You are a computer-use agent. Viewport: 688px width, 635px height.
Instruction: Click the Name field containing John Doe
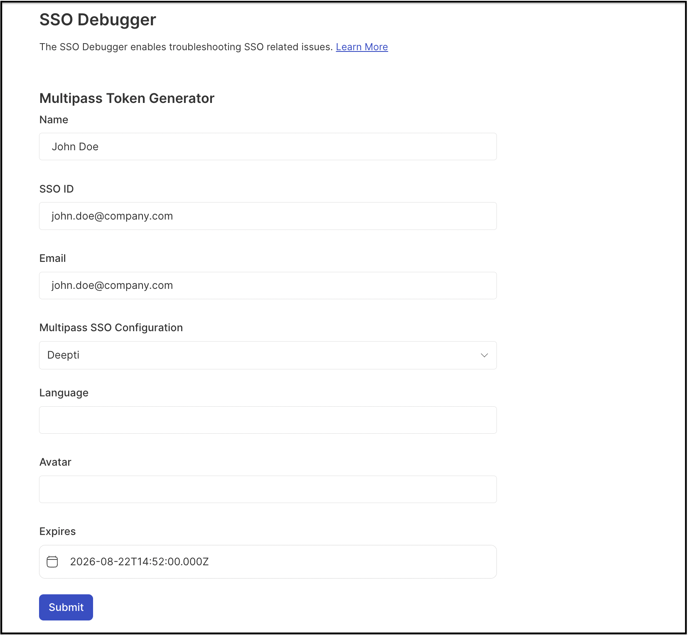tap(268, 147)
